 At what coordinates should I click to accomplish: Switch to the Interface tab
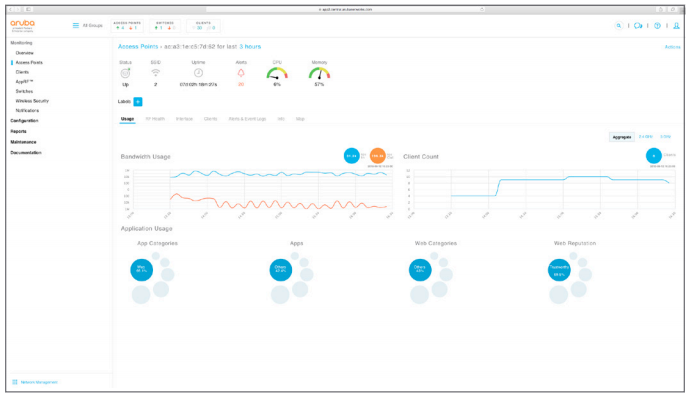184,119
